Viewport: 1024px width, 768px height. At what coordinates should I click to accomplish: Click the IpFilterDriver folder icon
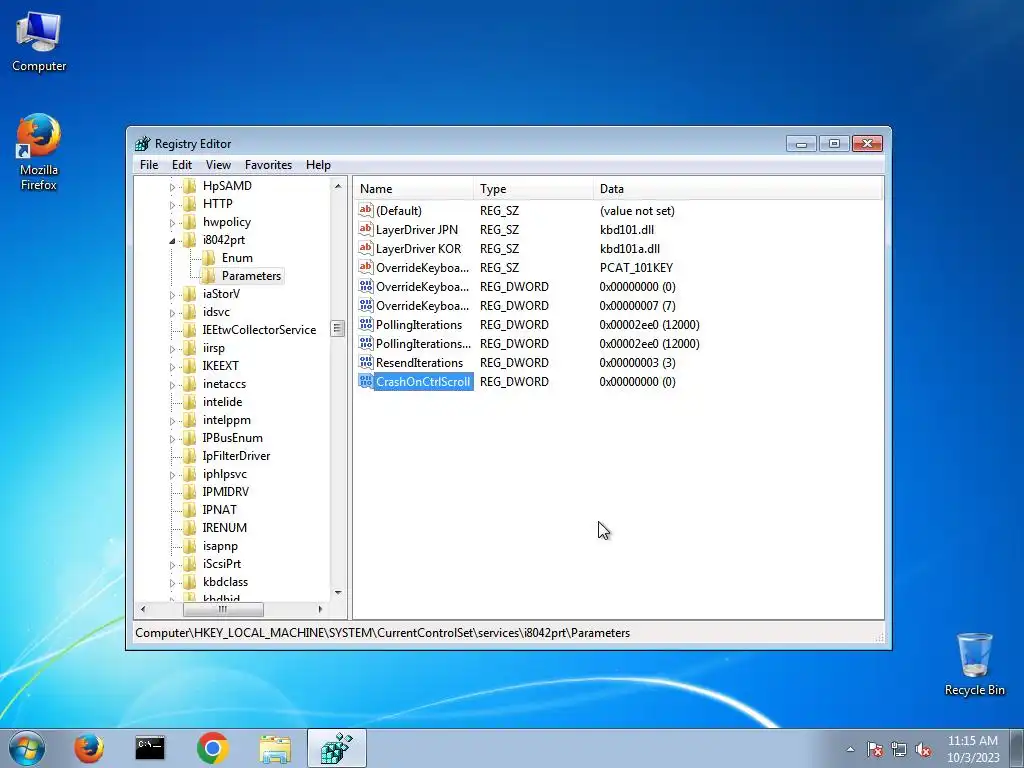tap(189, 456)
